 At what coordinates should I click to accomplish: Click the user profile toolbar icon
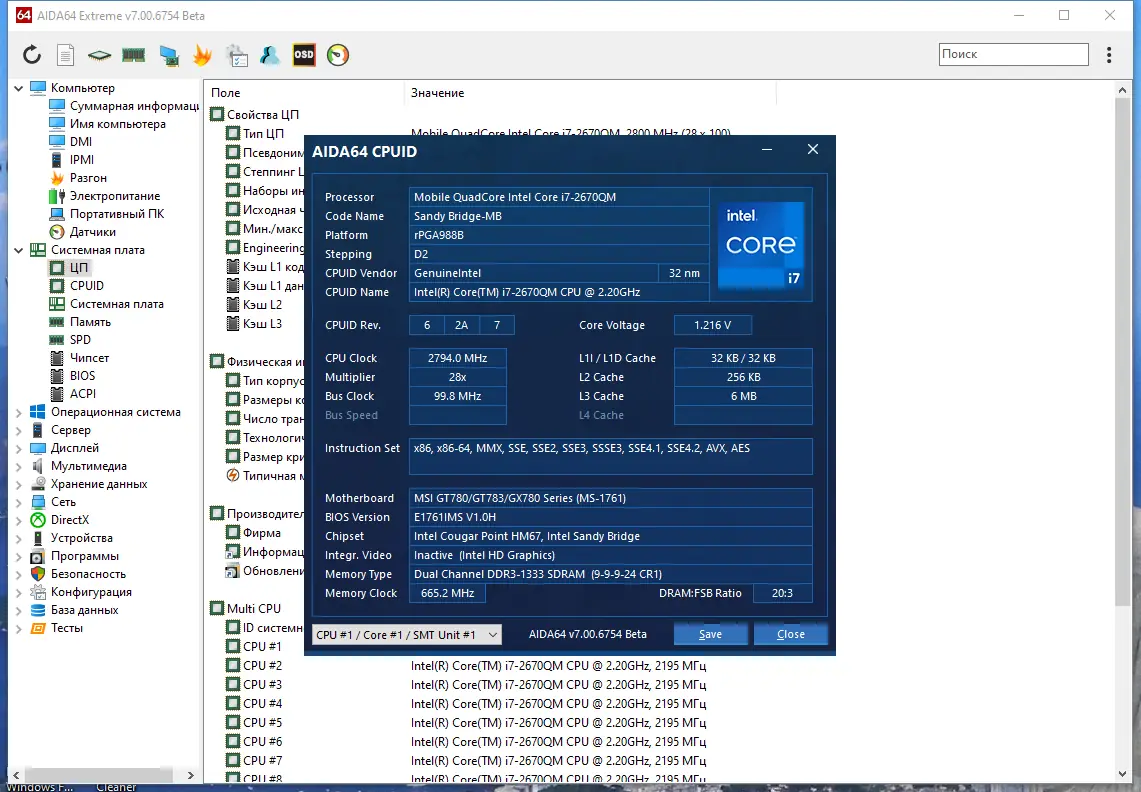(270, 55)
